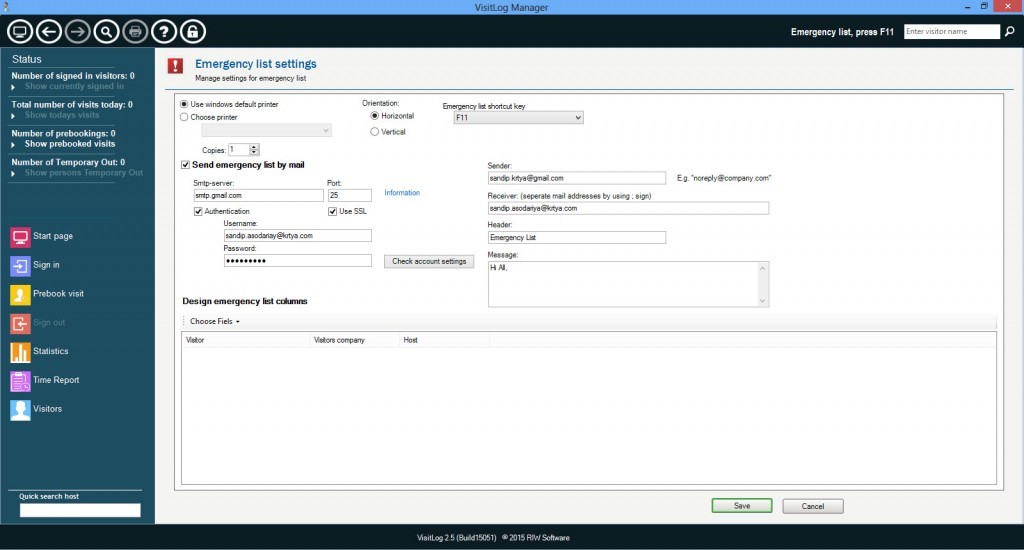1024x550 pixels.
Task: Go to the Prebook visit sidebar icon
Action: pos(20,294)
